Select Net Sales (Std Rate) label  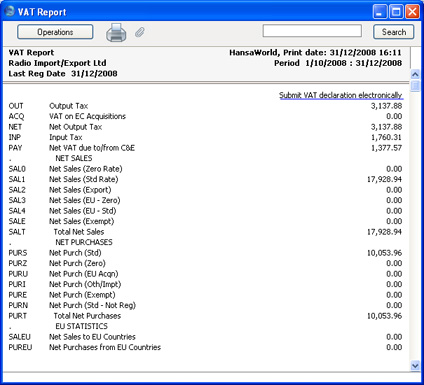84,179
